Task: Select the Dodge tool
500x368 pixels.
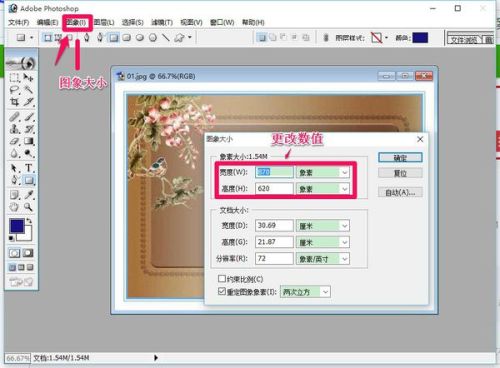Action: pos(29,154)
